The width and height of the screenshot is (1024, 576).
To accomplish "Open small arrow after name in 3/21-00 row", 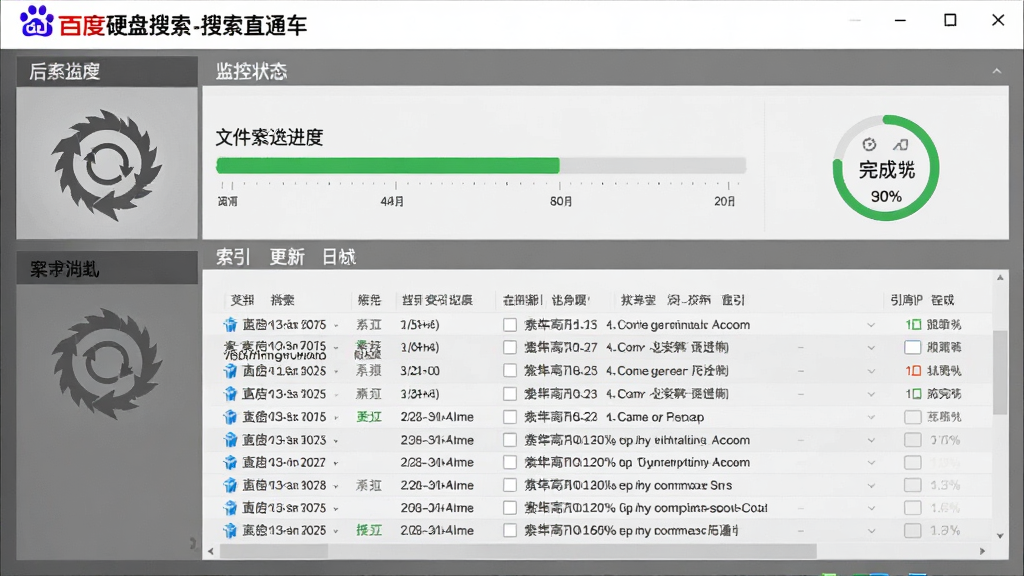I will (x=336, y=372).
